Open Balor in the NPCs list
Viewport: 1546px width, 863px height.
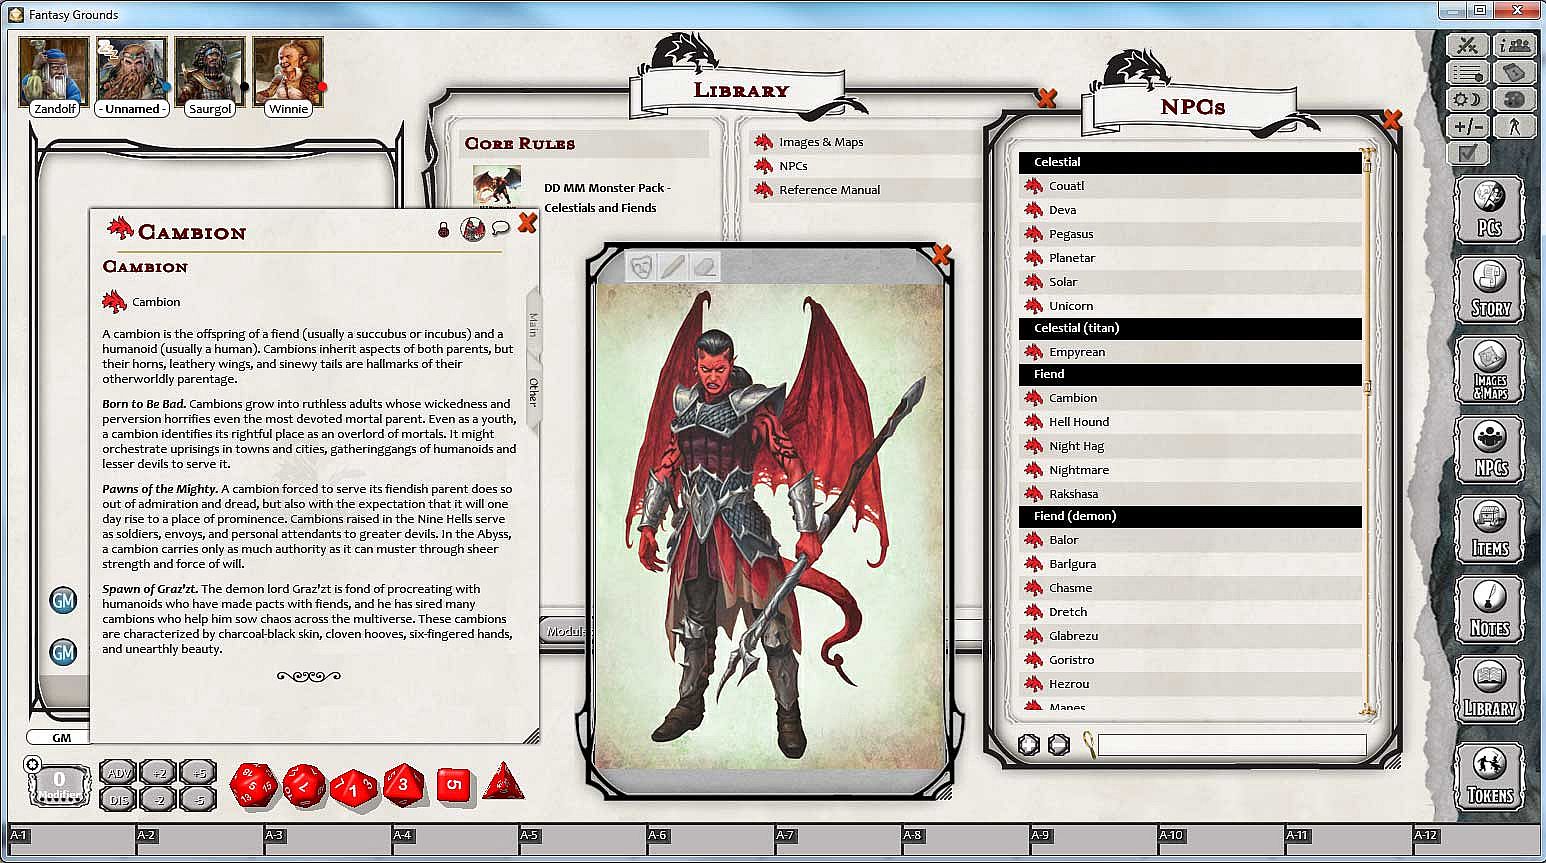click(1191, 540)
